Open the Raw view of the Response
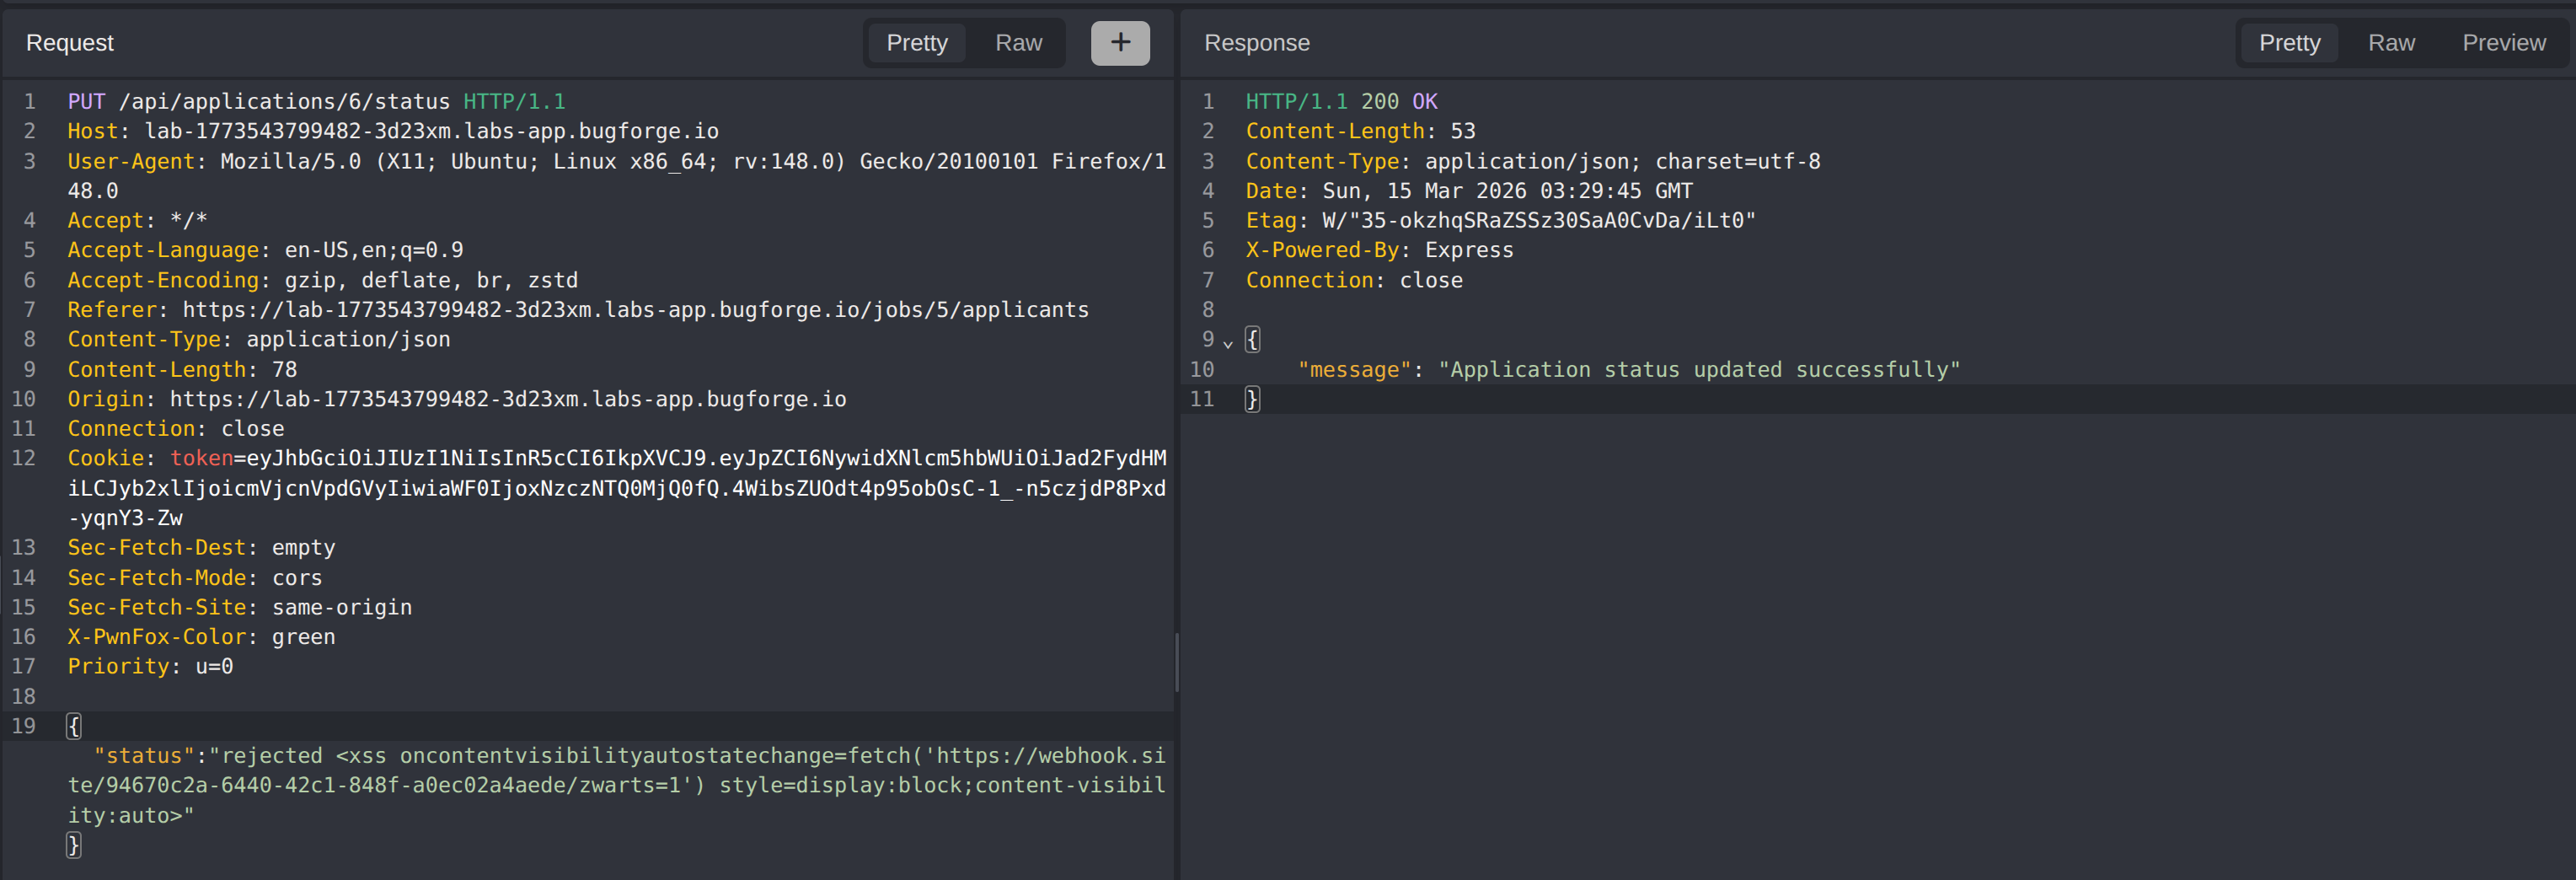The image size is (2576, 880). [x=2391, y=43]
